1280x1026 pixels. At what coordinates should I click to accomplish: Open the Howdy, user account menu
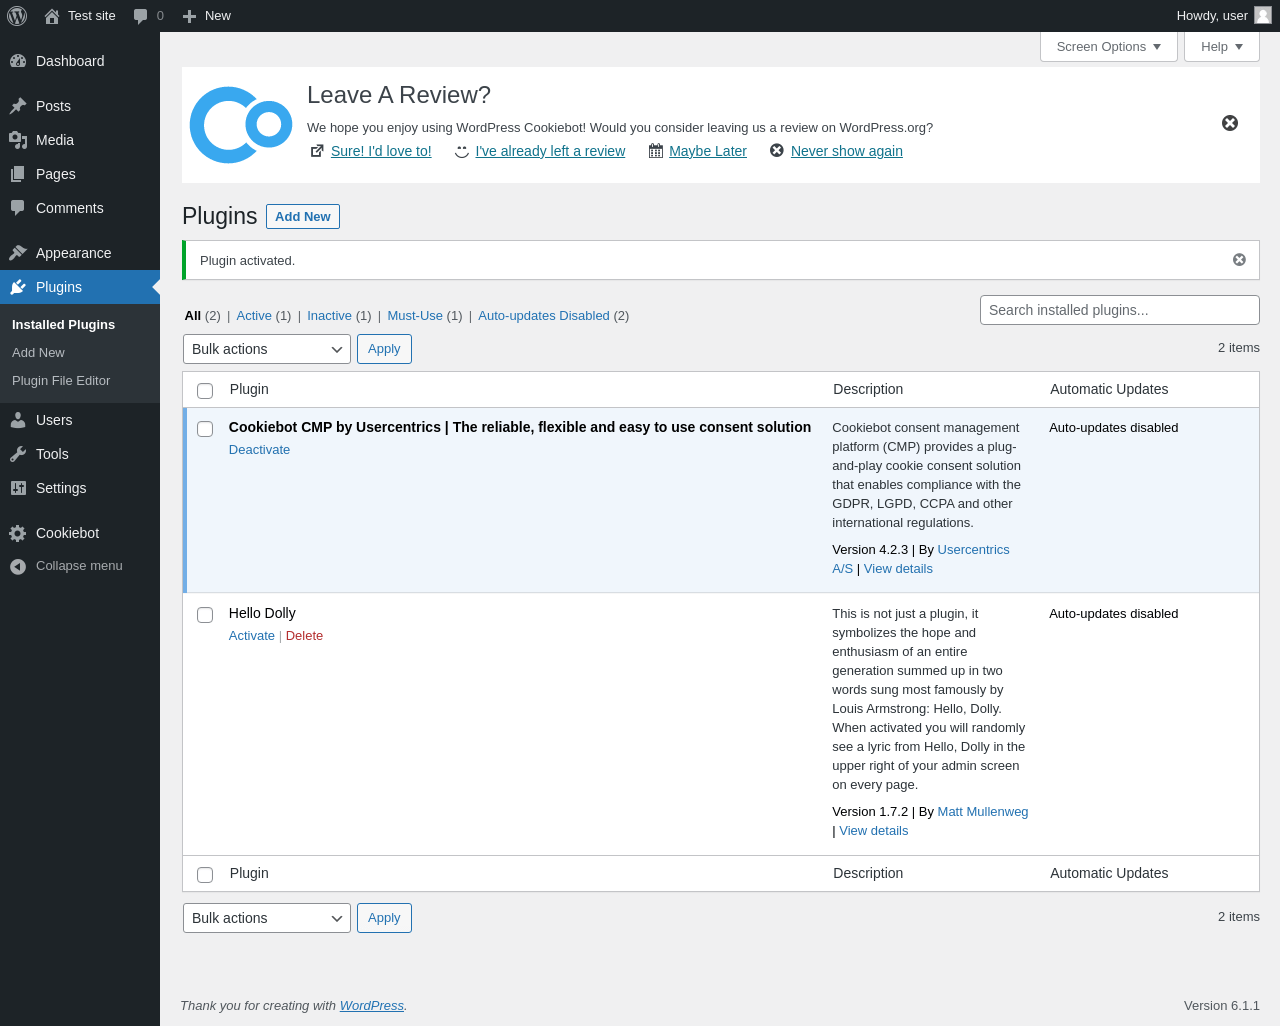(1223, 16)
